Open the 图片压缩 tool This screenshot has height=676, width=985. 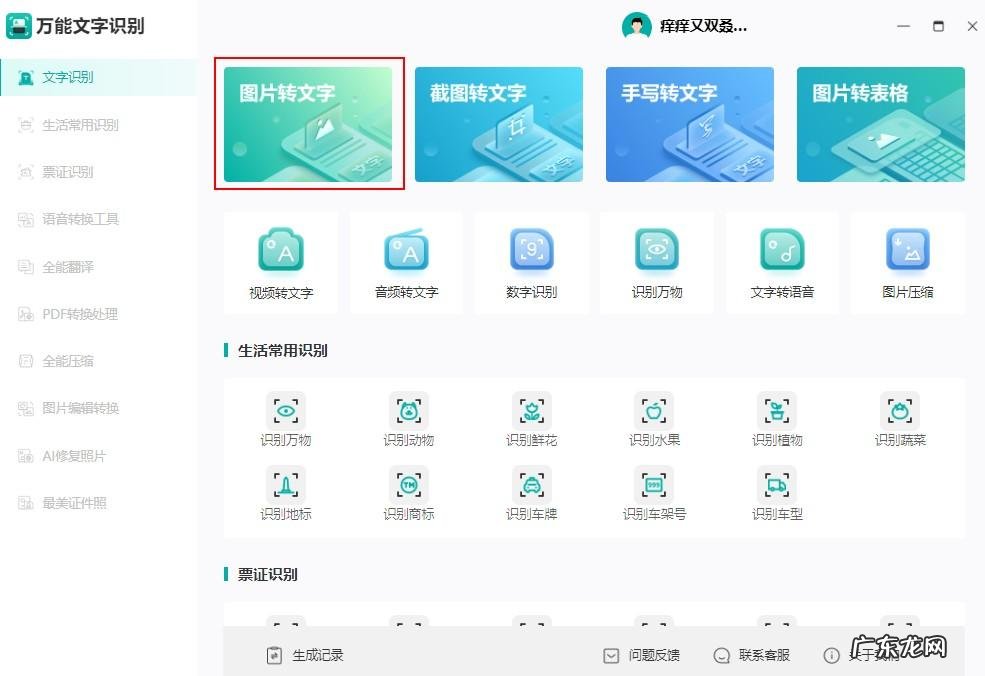[907, 262]
